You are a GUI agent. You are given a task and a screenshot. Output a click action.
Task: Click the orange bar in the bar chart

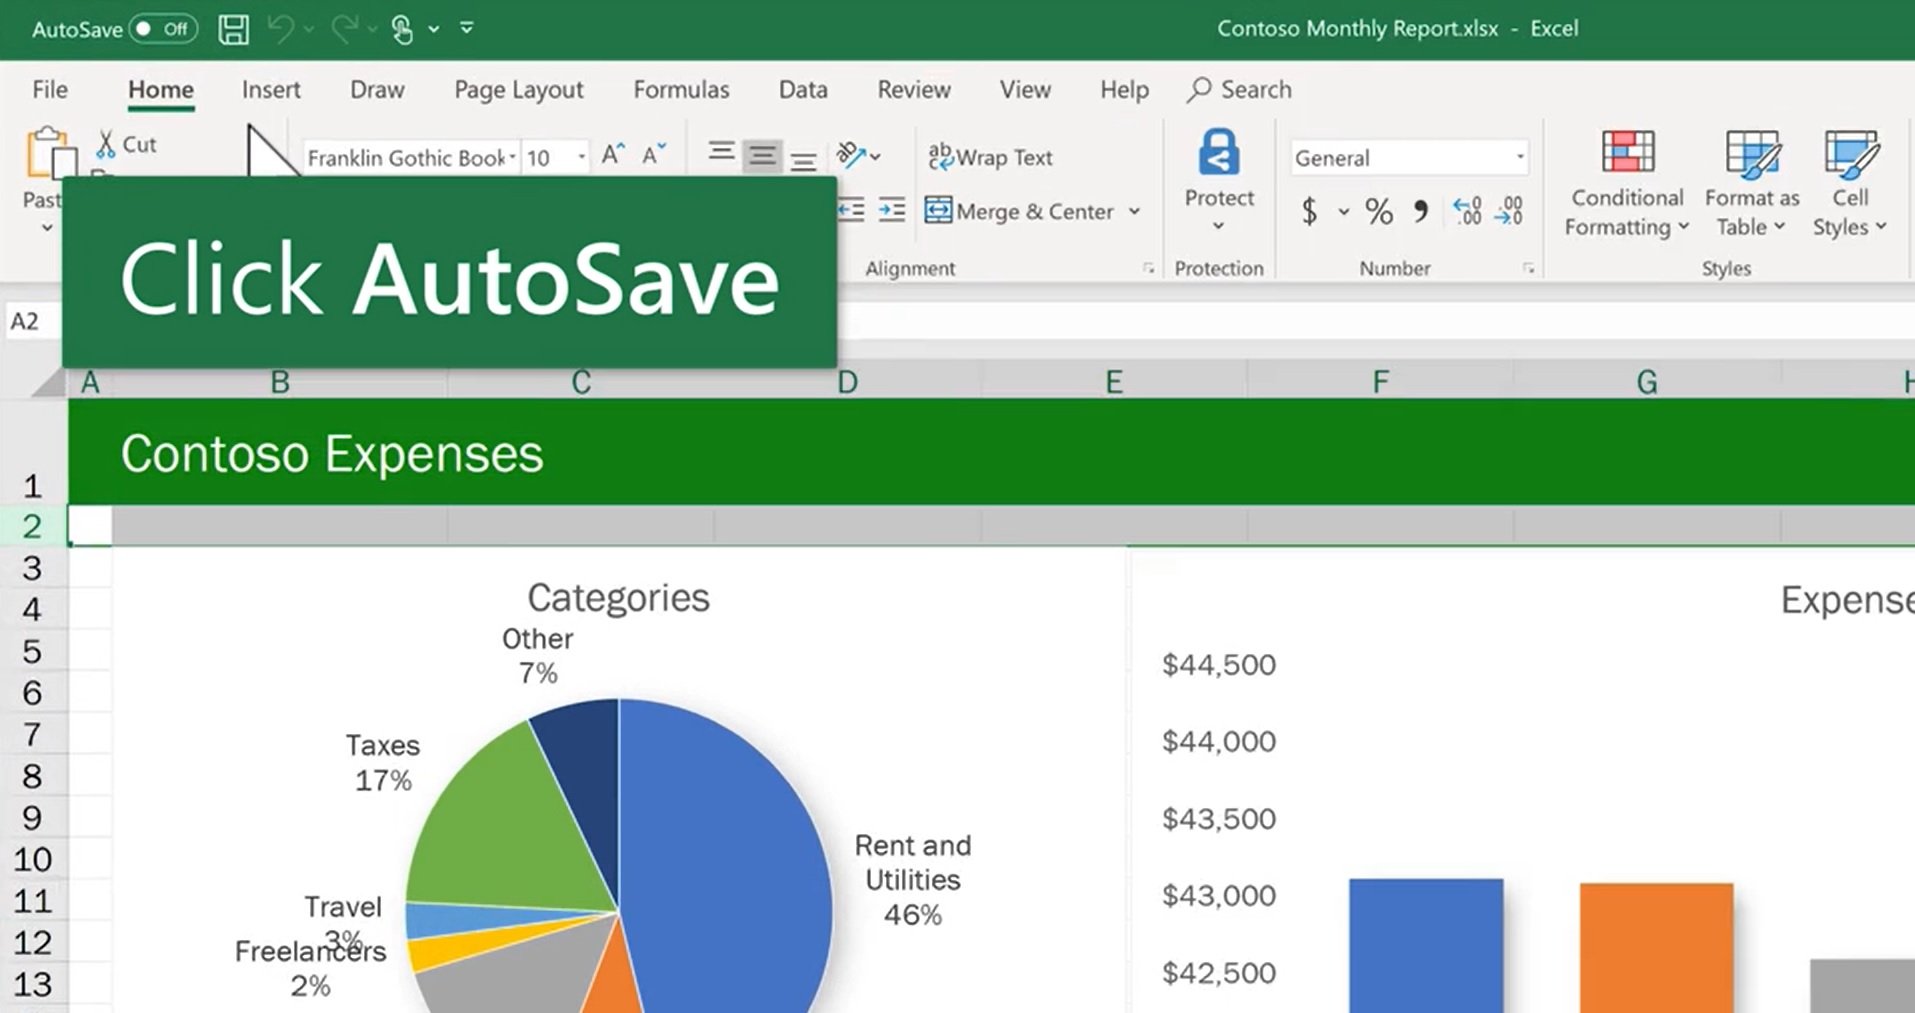point(1656,947)
